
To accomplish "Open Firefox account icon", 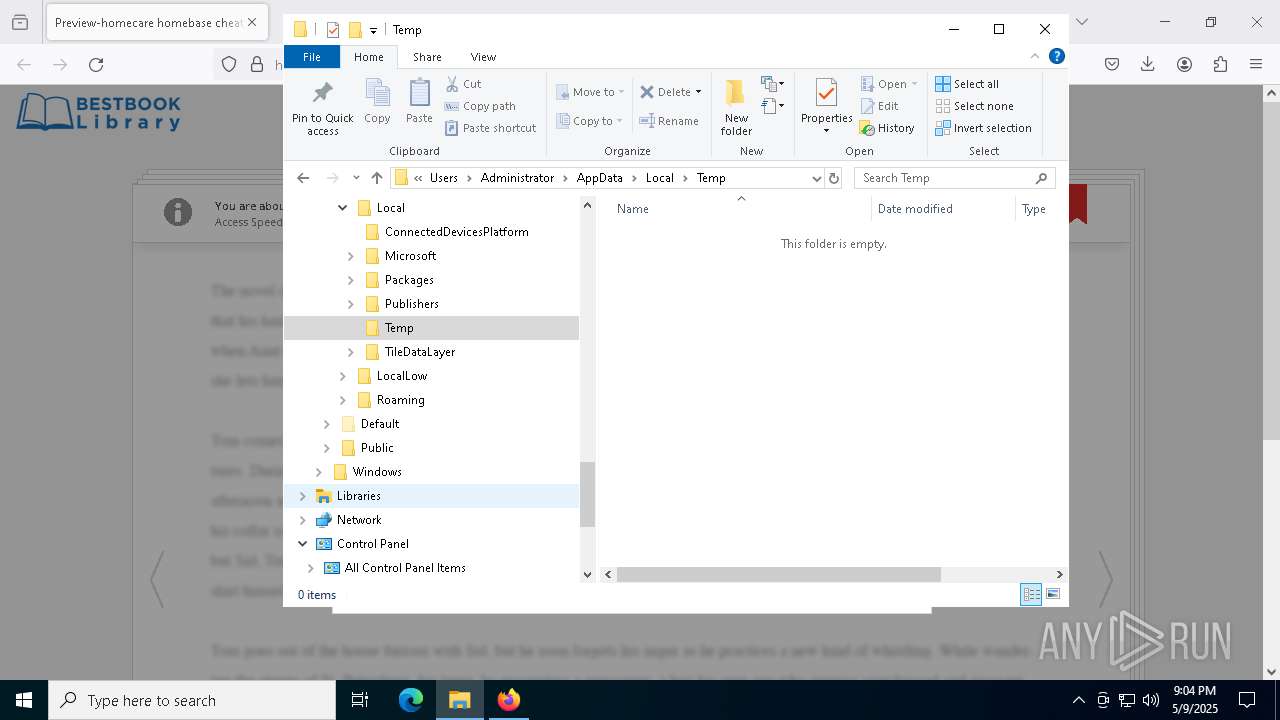I will coord(1184,64).
